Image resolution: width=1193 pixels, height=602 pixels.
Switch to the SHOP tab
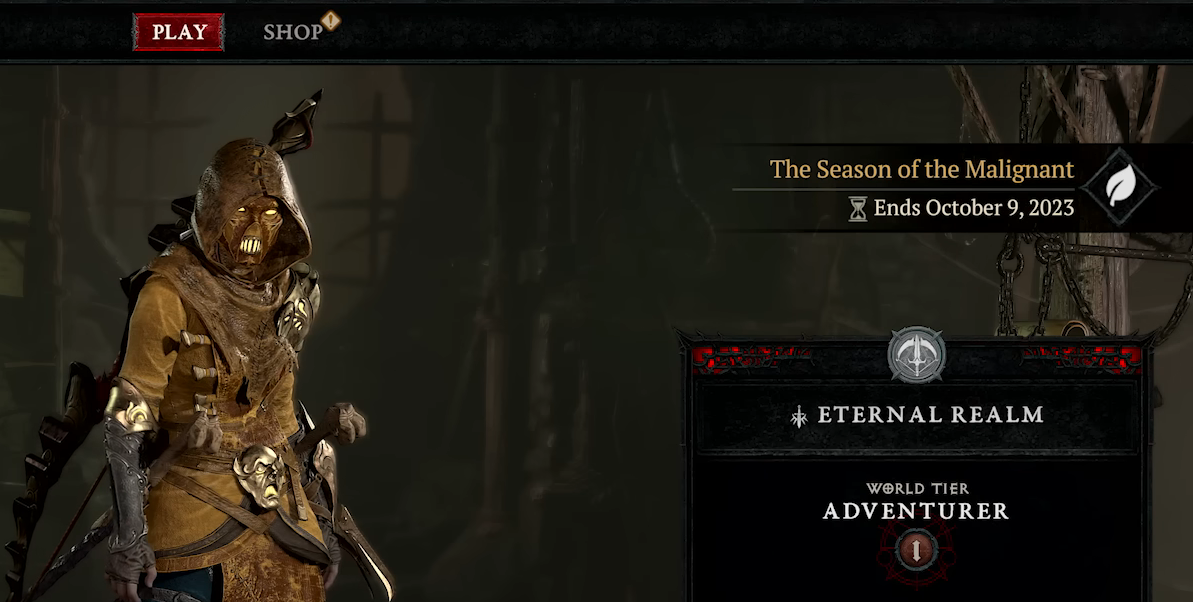293,32
